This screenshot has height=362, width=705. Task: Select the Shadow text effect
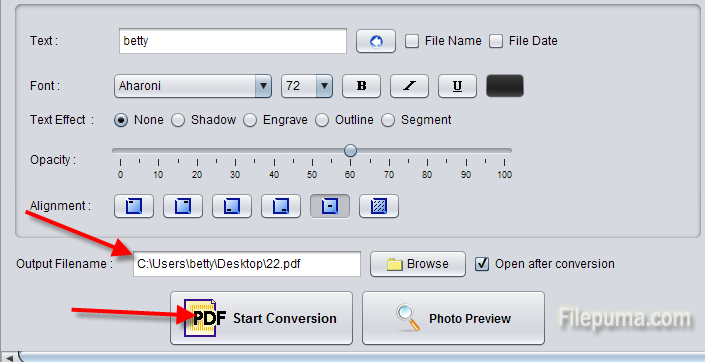pyautogui.click(x=178, y=120)
